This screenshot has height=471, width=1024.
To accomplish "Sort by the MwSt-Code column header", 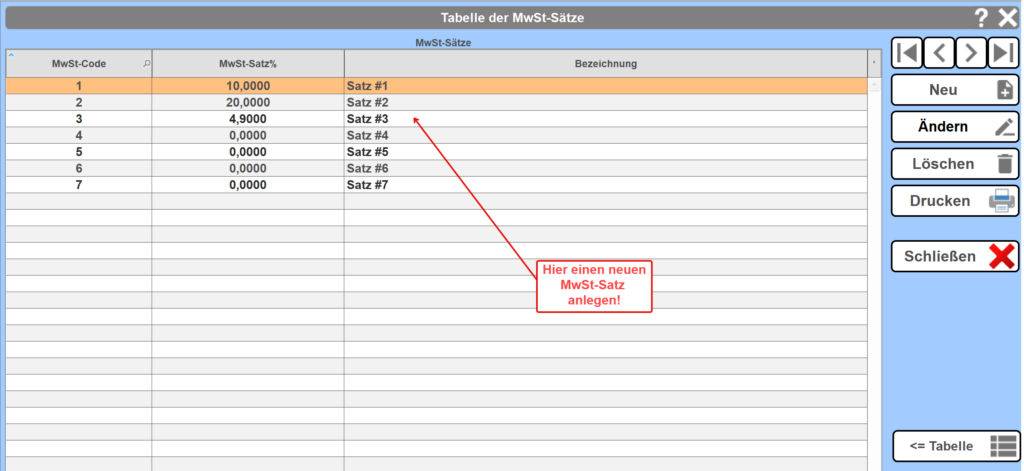I will pos(78,64).
